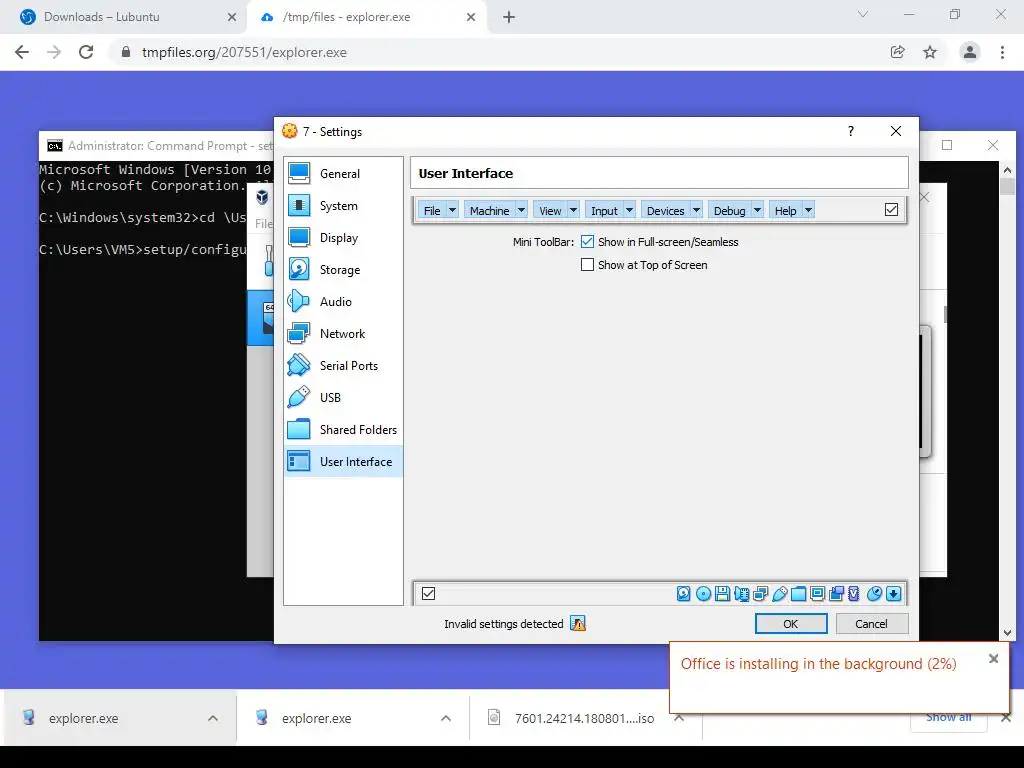Click the invalid settings warning icon
The height and width of the screenshot is (768, 1024).
coord(578,624)
